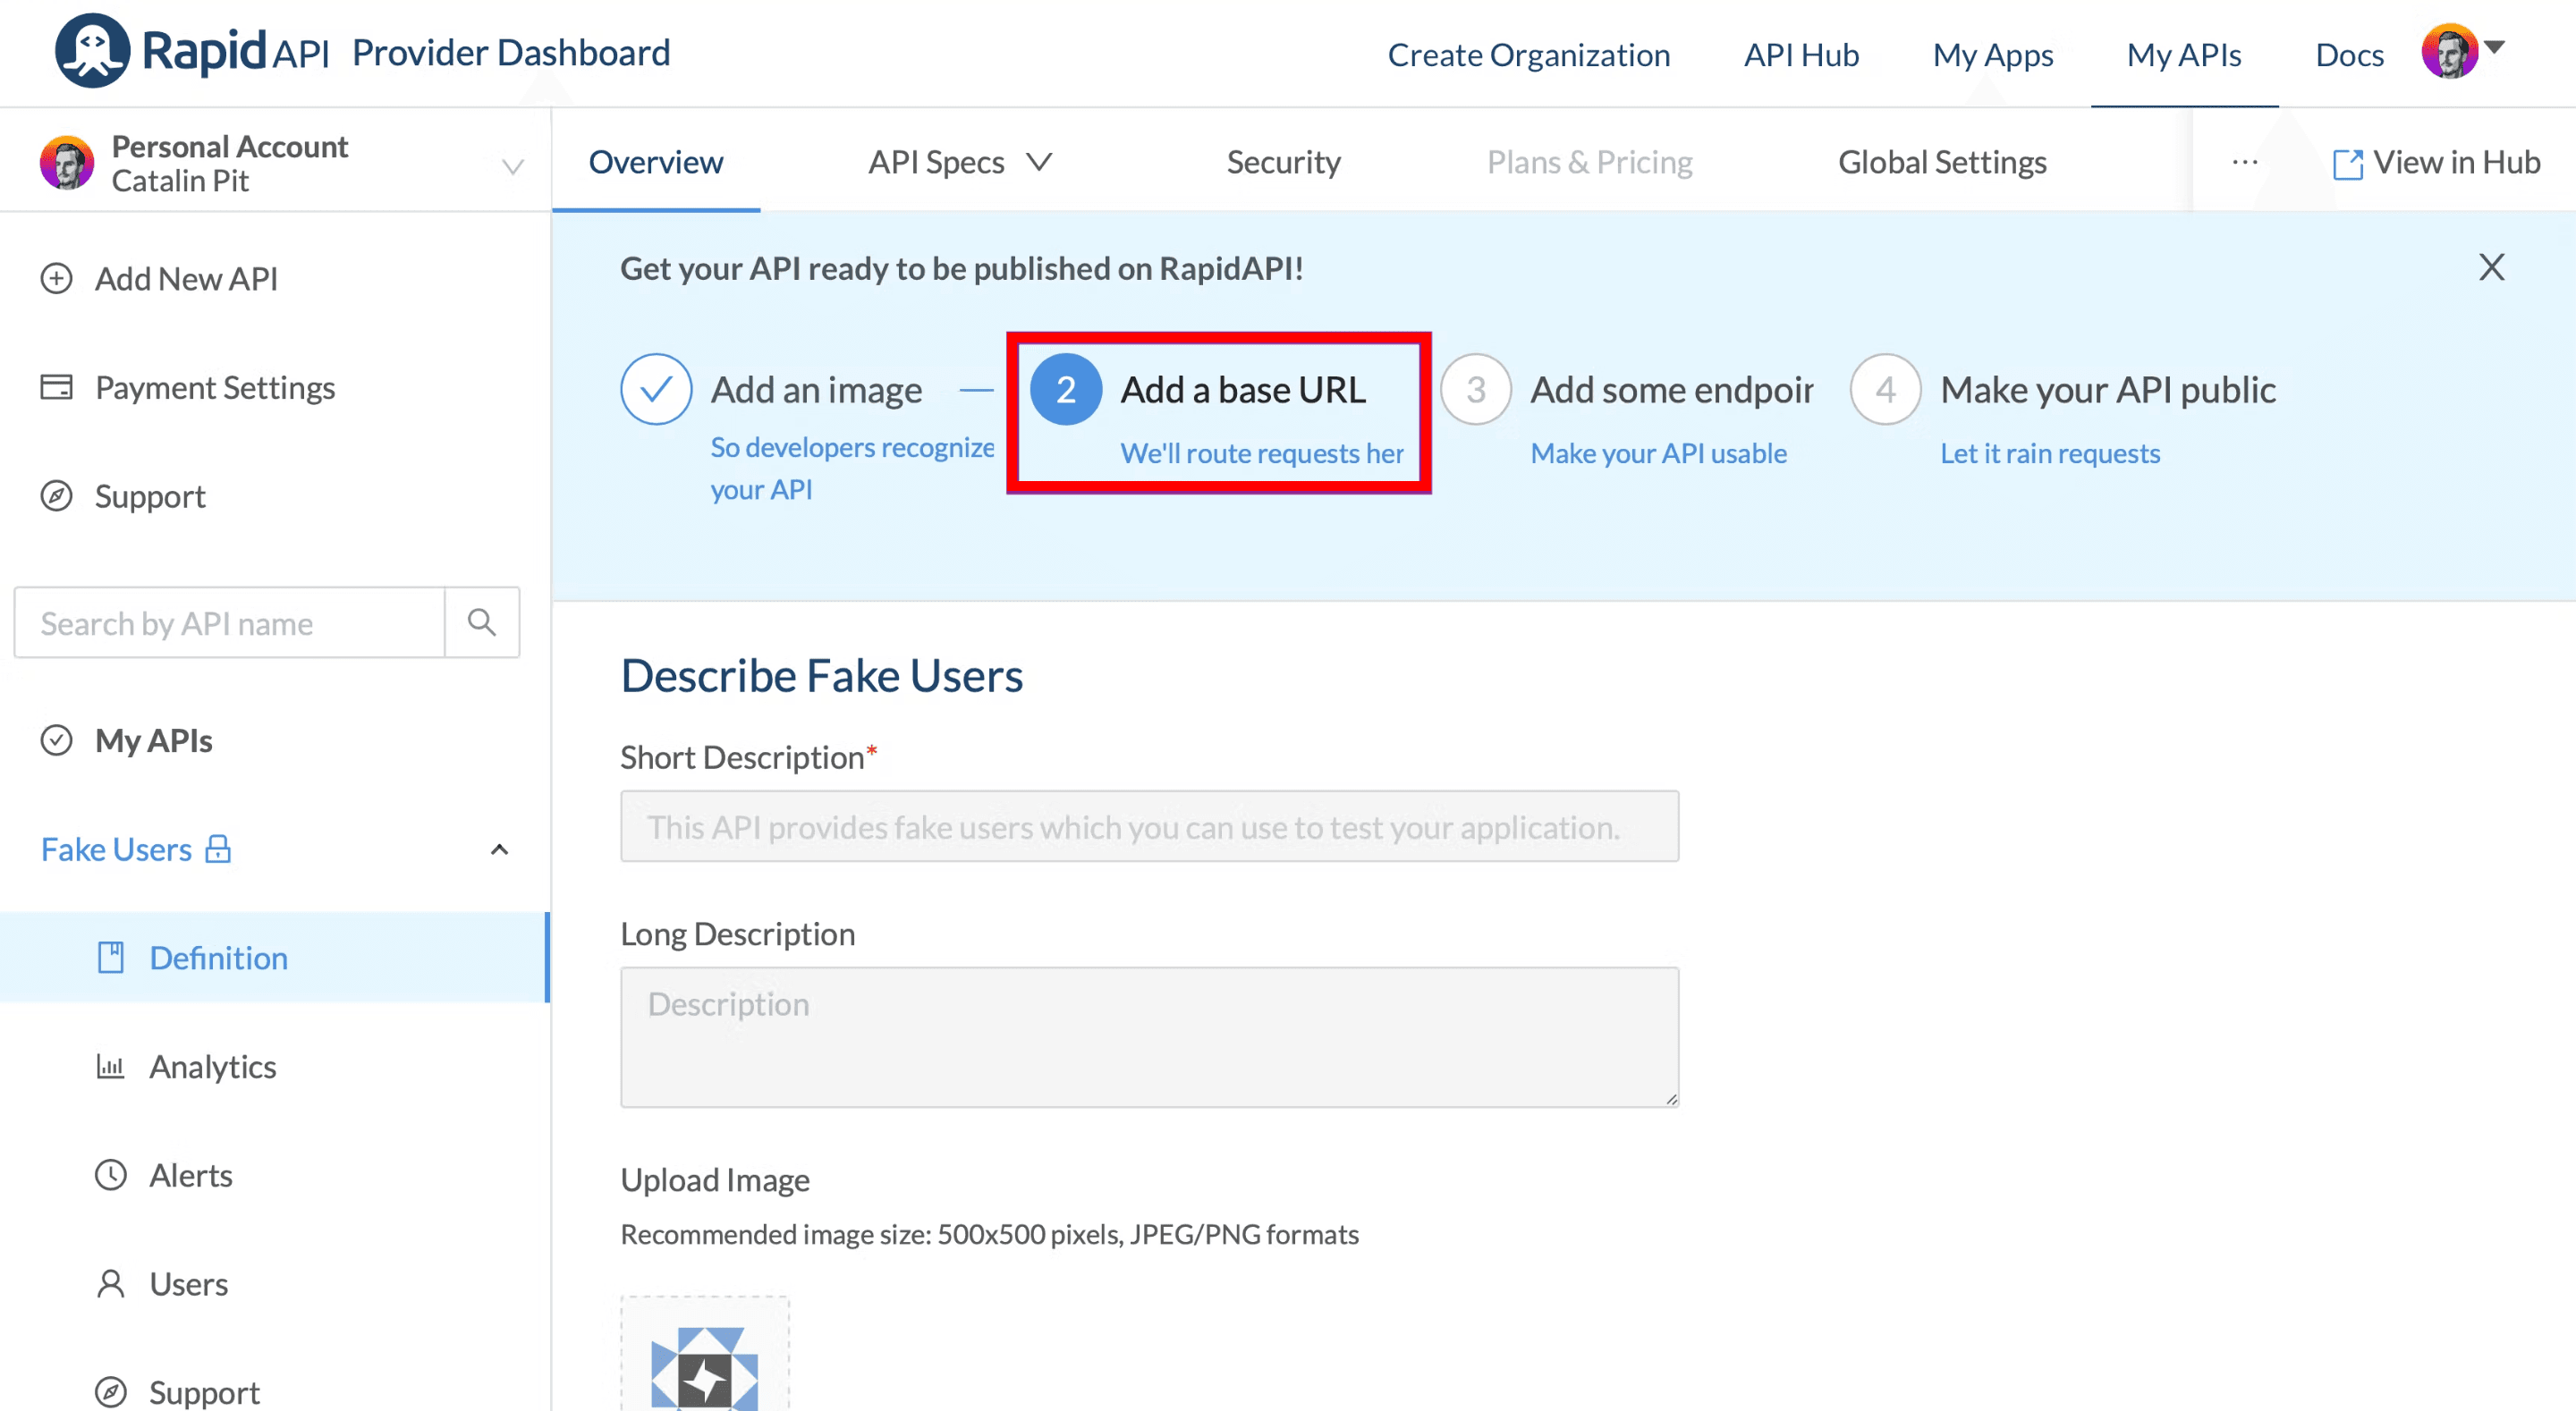Open the Analytics page
Screen dimensions: 2576x1411
tap(212, 1066)
